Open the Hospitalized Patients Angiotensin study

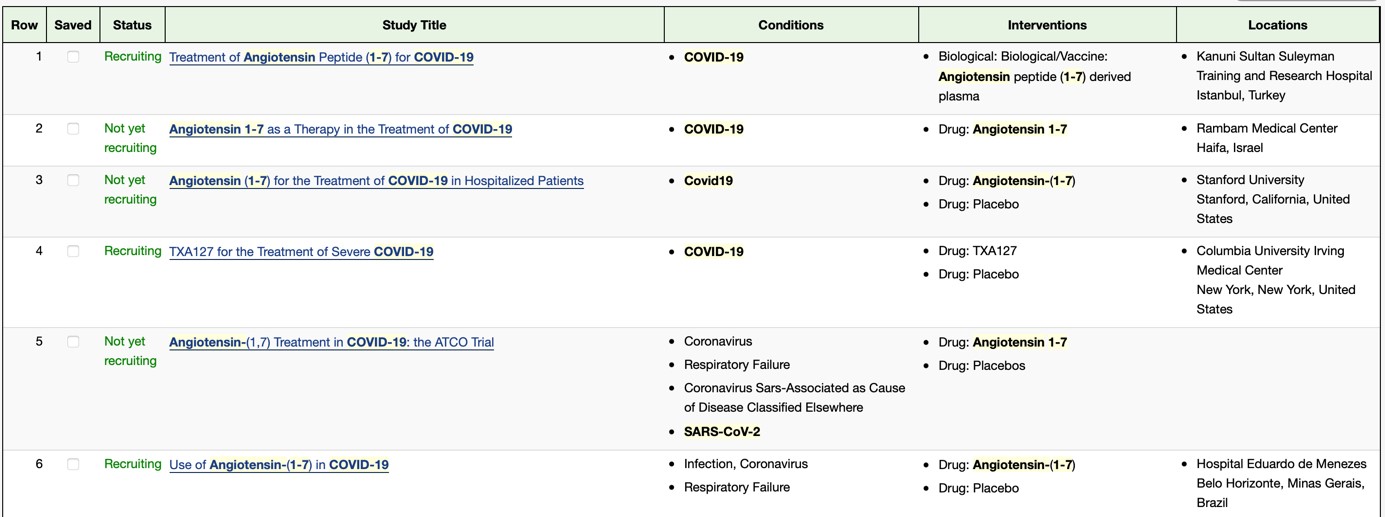(x=376, y=181)
